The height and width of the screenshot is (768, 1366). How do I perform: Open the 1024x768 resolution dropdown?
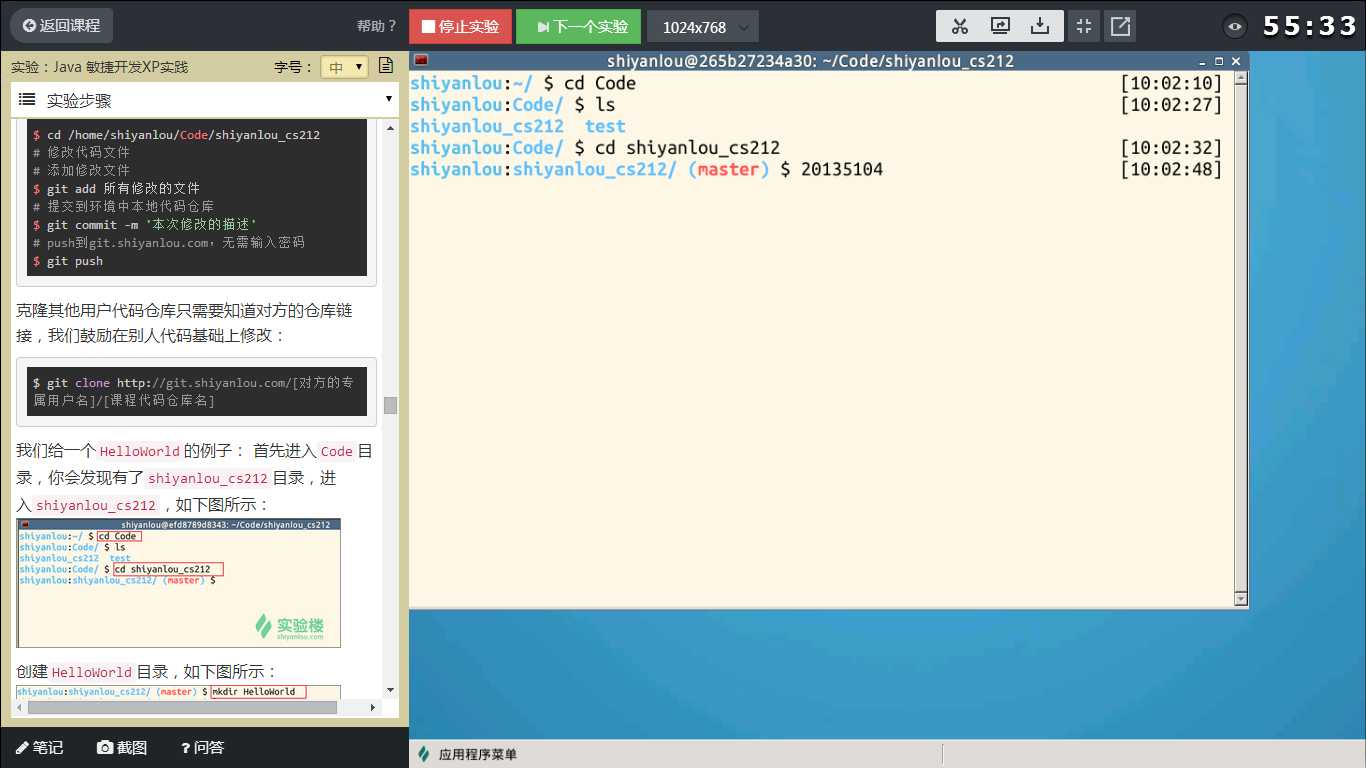click(703, 26)
